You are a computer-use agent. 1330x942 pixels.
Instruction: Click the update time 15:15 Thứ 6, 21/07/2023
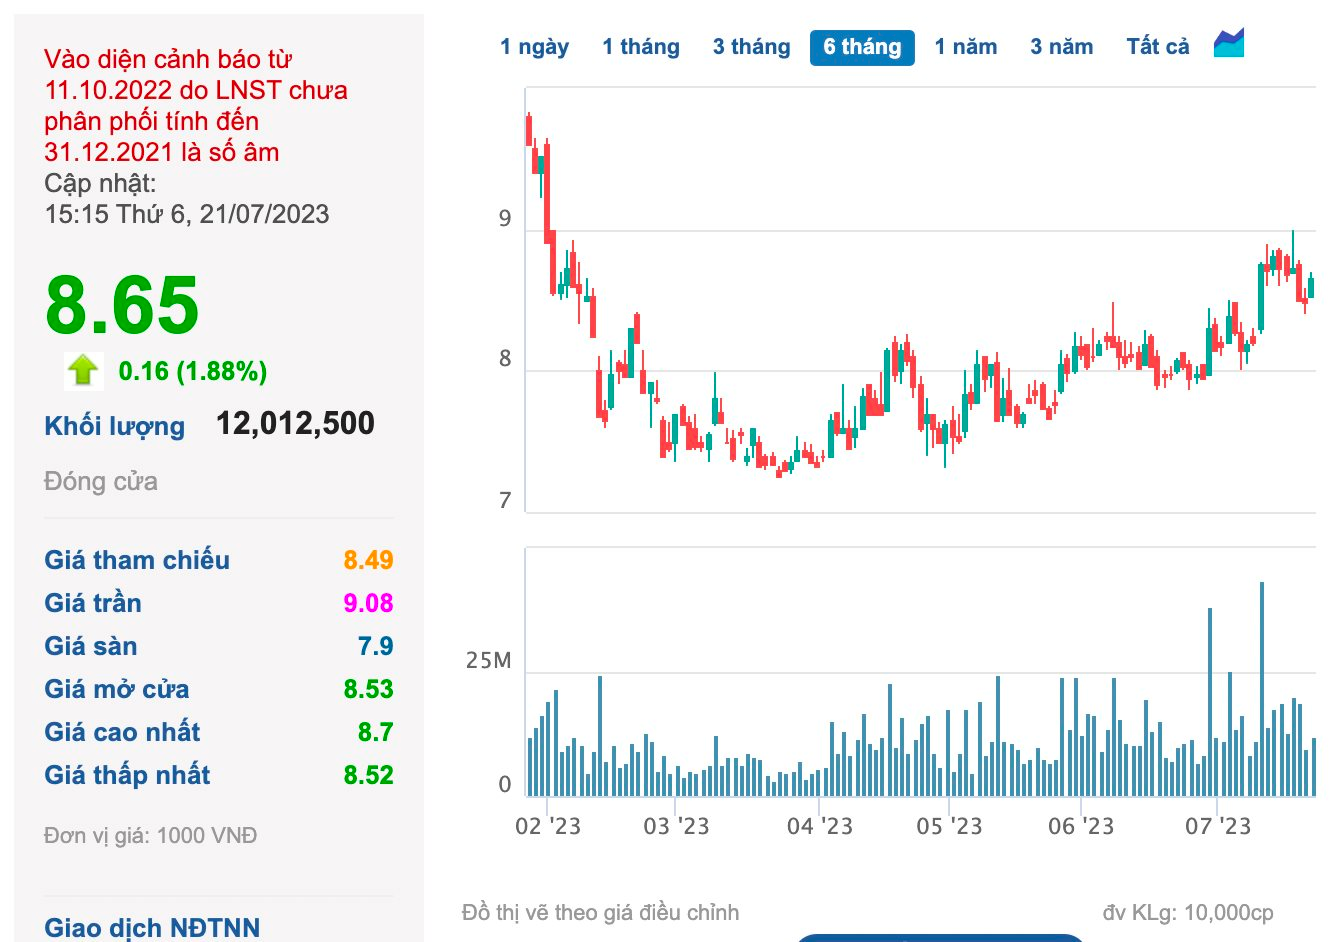pos(187,214)
